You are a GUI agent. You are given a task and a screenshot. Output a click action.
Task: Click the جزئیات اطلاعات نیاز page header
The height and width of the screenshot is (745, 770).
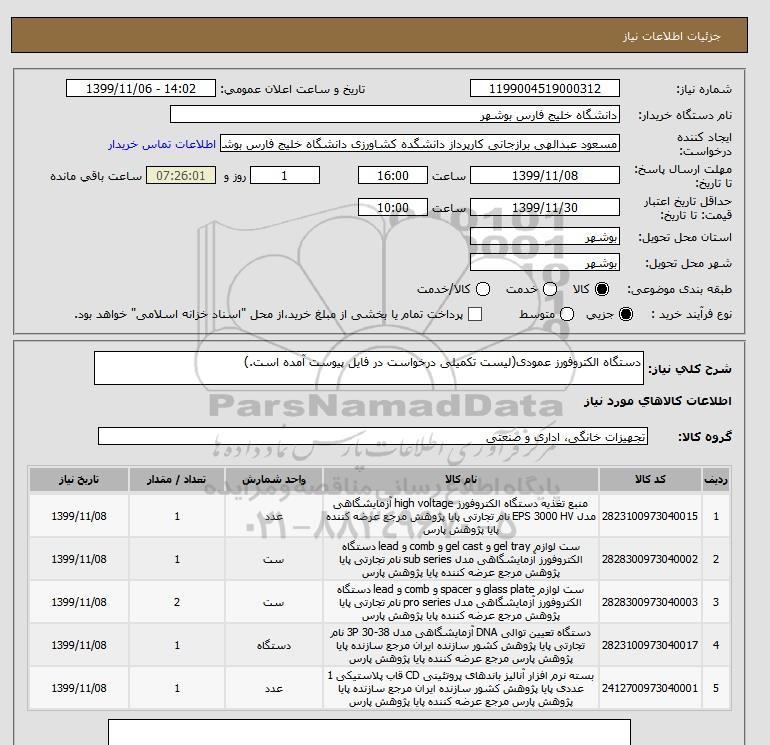[x=671, y=36]
